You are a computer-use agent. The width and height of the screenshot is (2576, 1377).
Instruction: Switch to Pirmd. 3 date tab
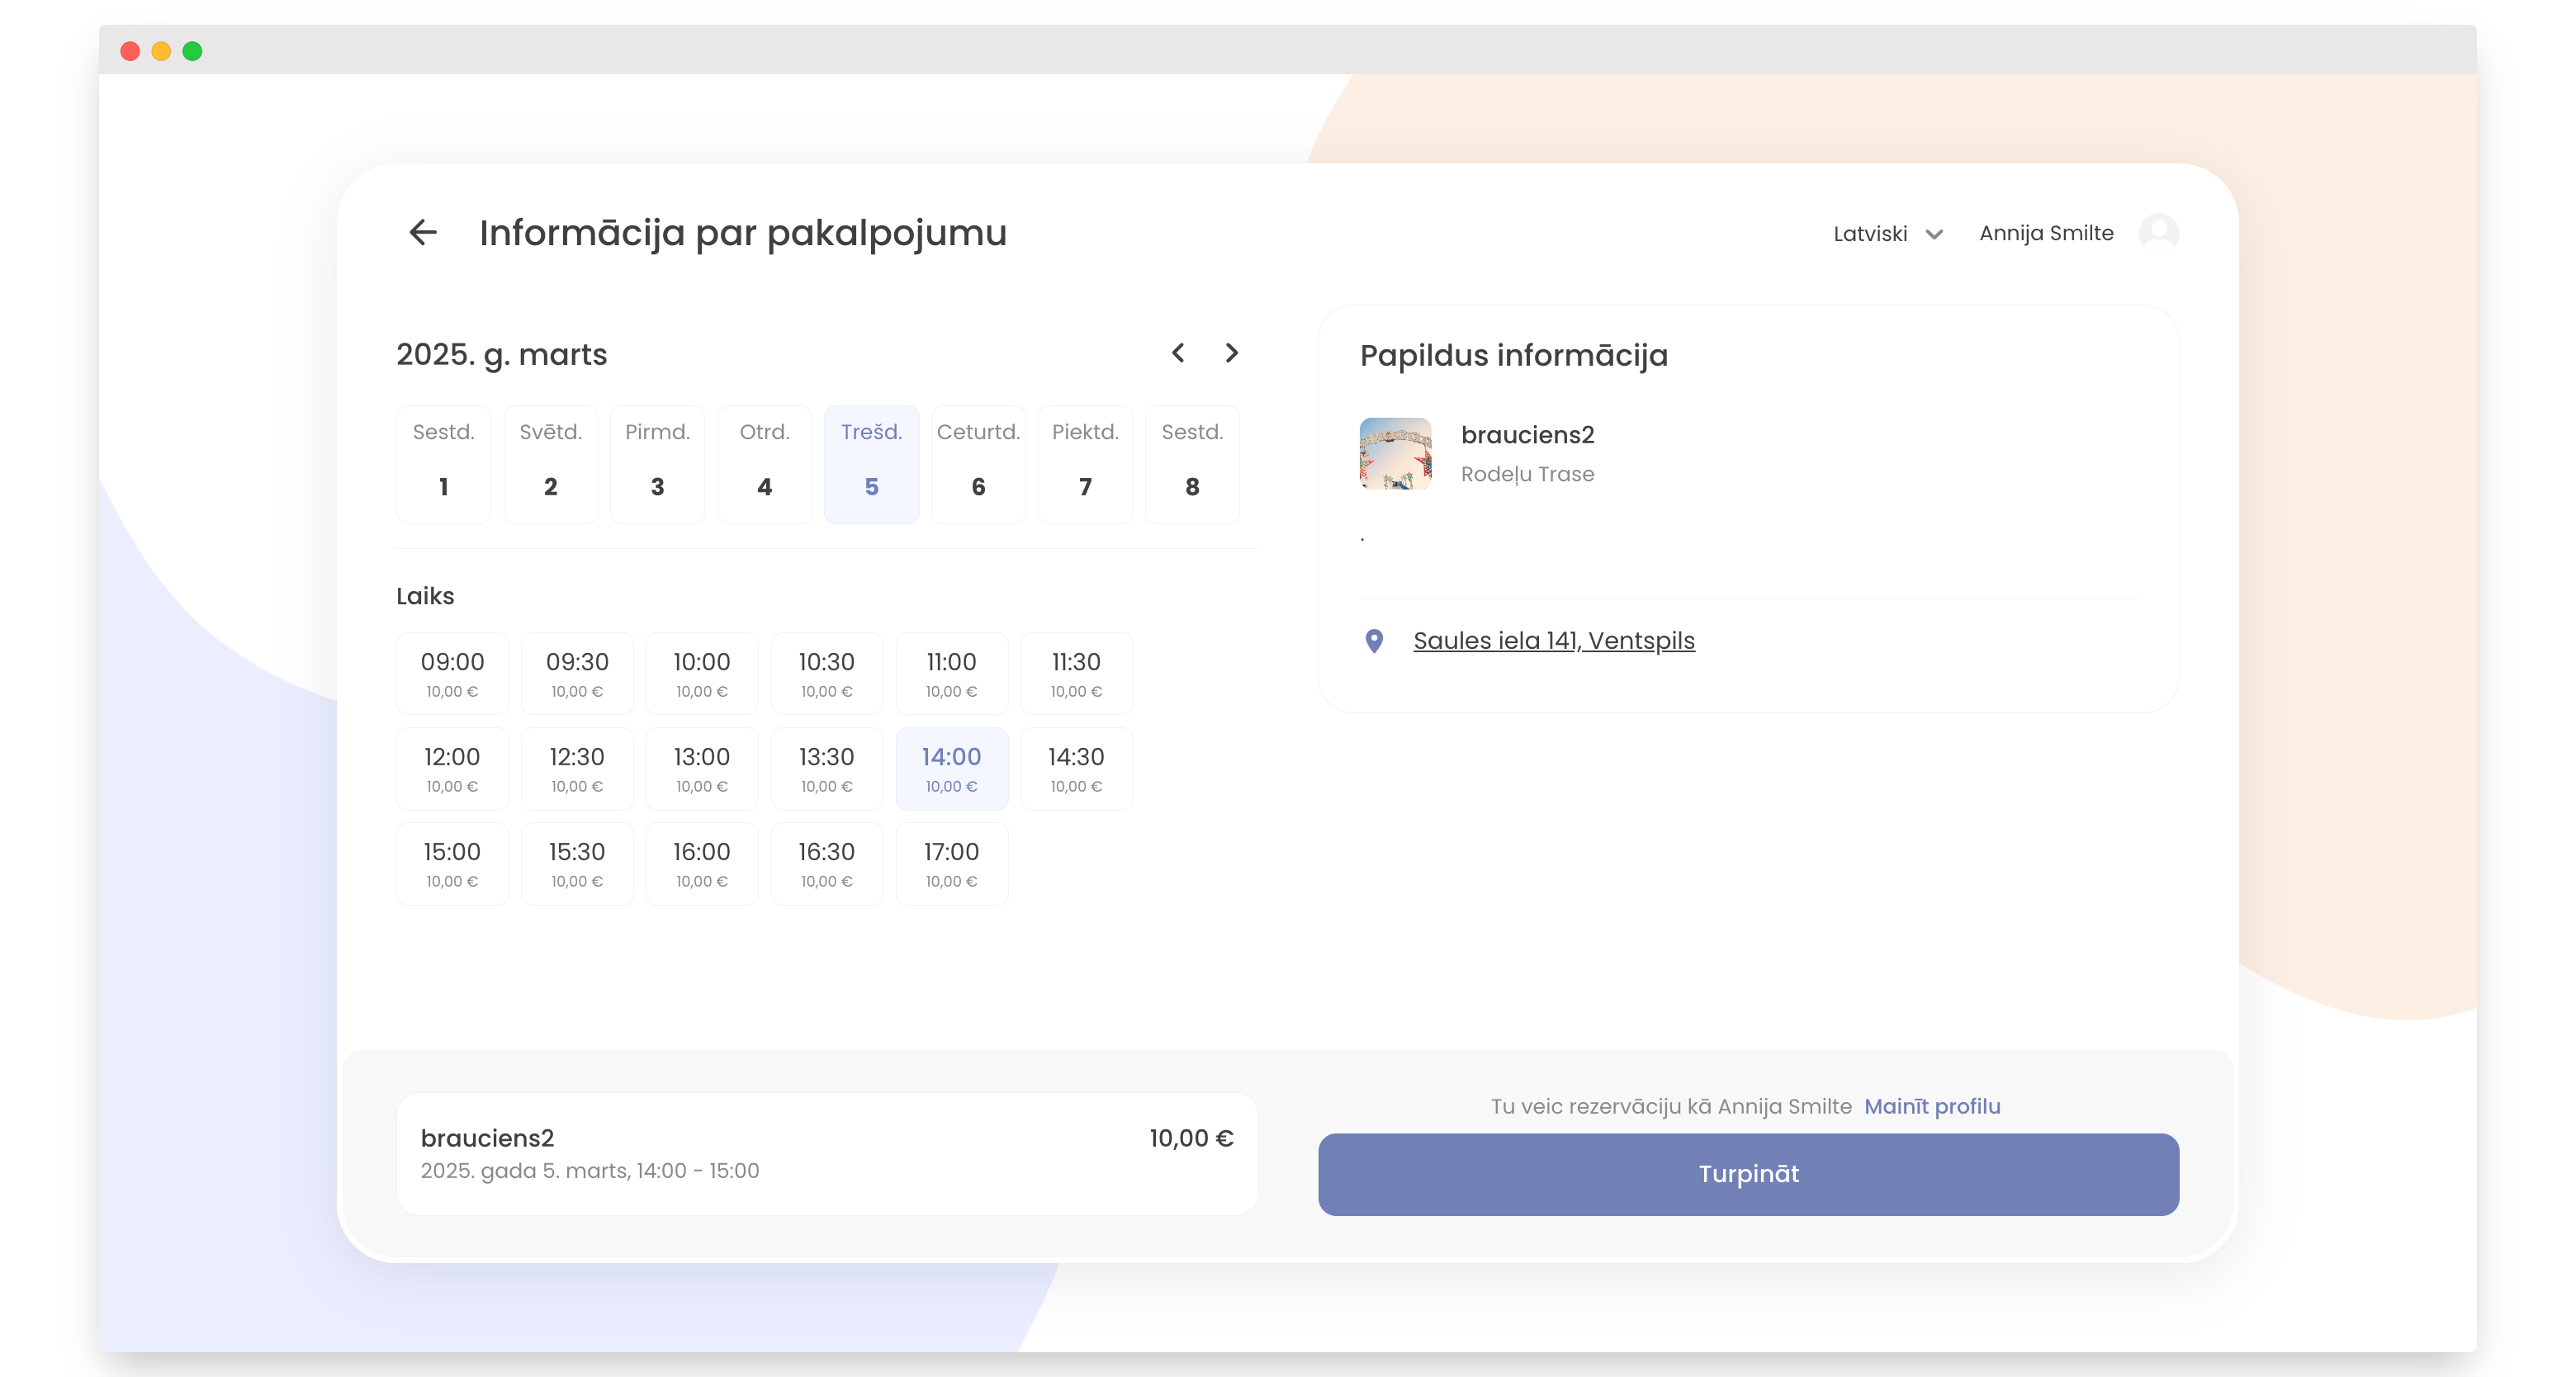pyautogui.click(x=657, y=464)
